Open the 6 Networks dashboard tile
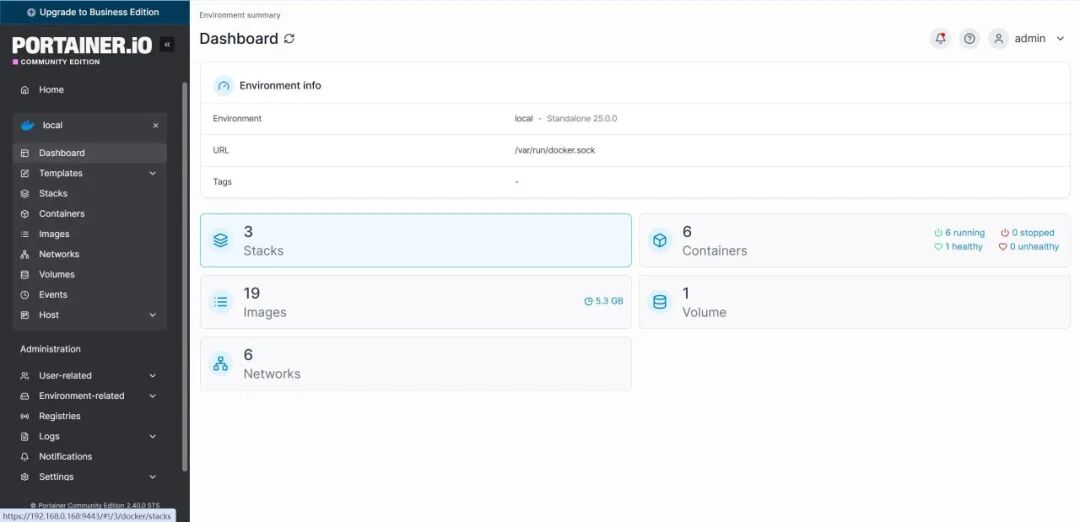 [415, 364]
